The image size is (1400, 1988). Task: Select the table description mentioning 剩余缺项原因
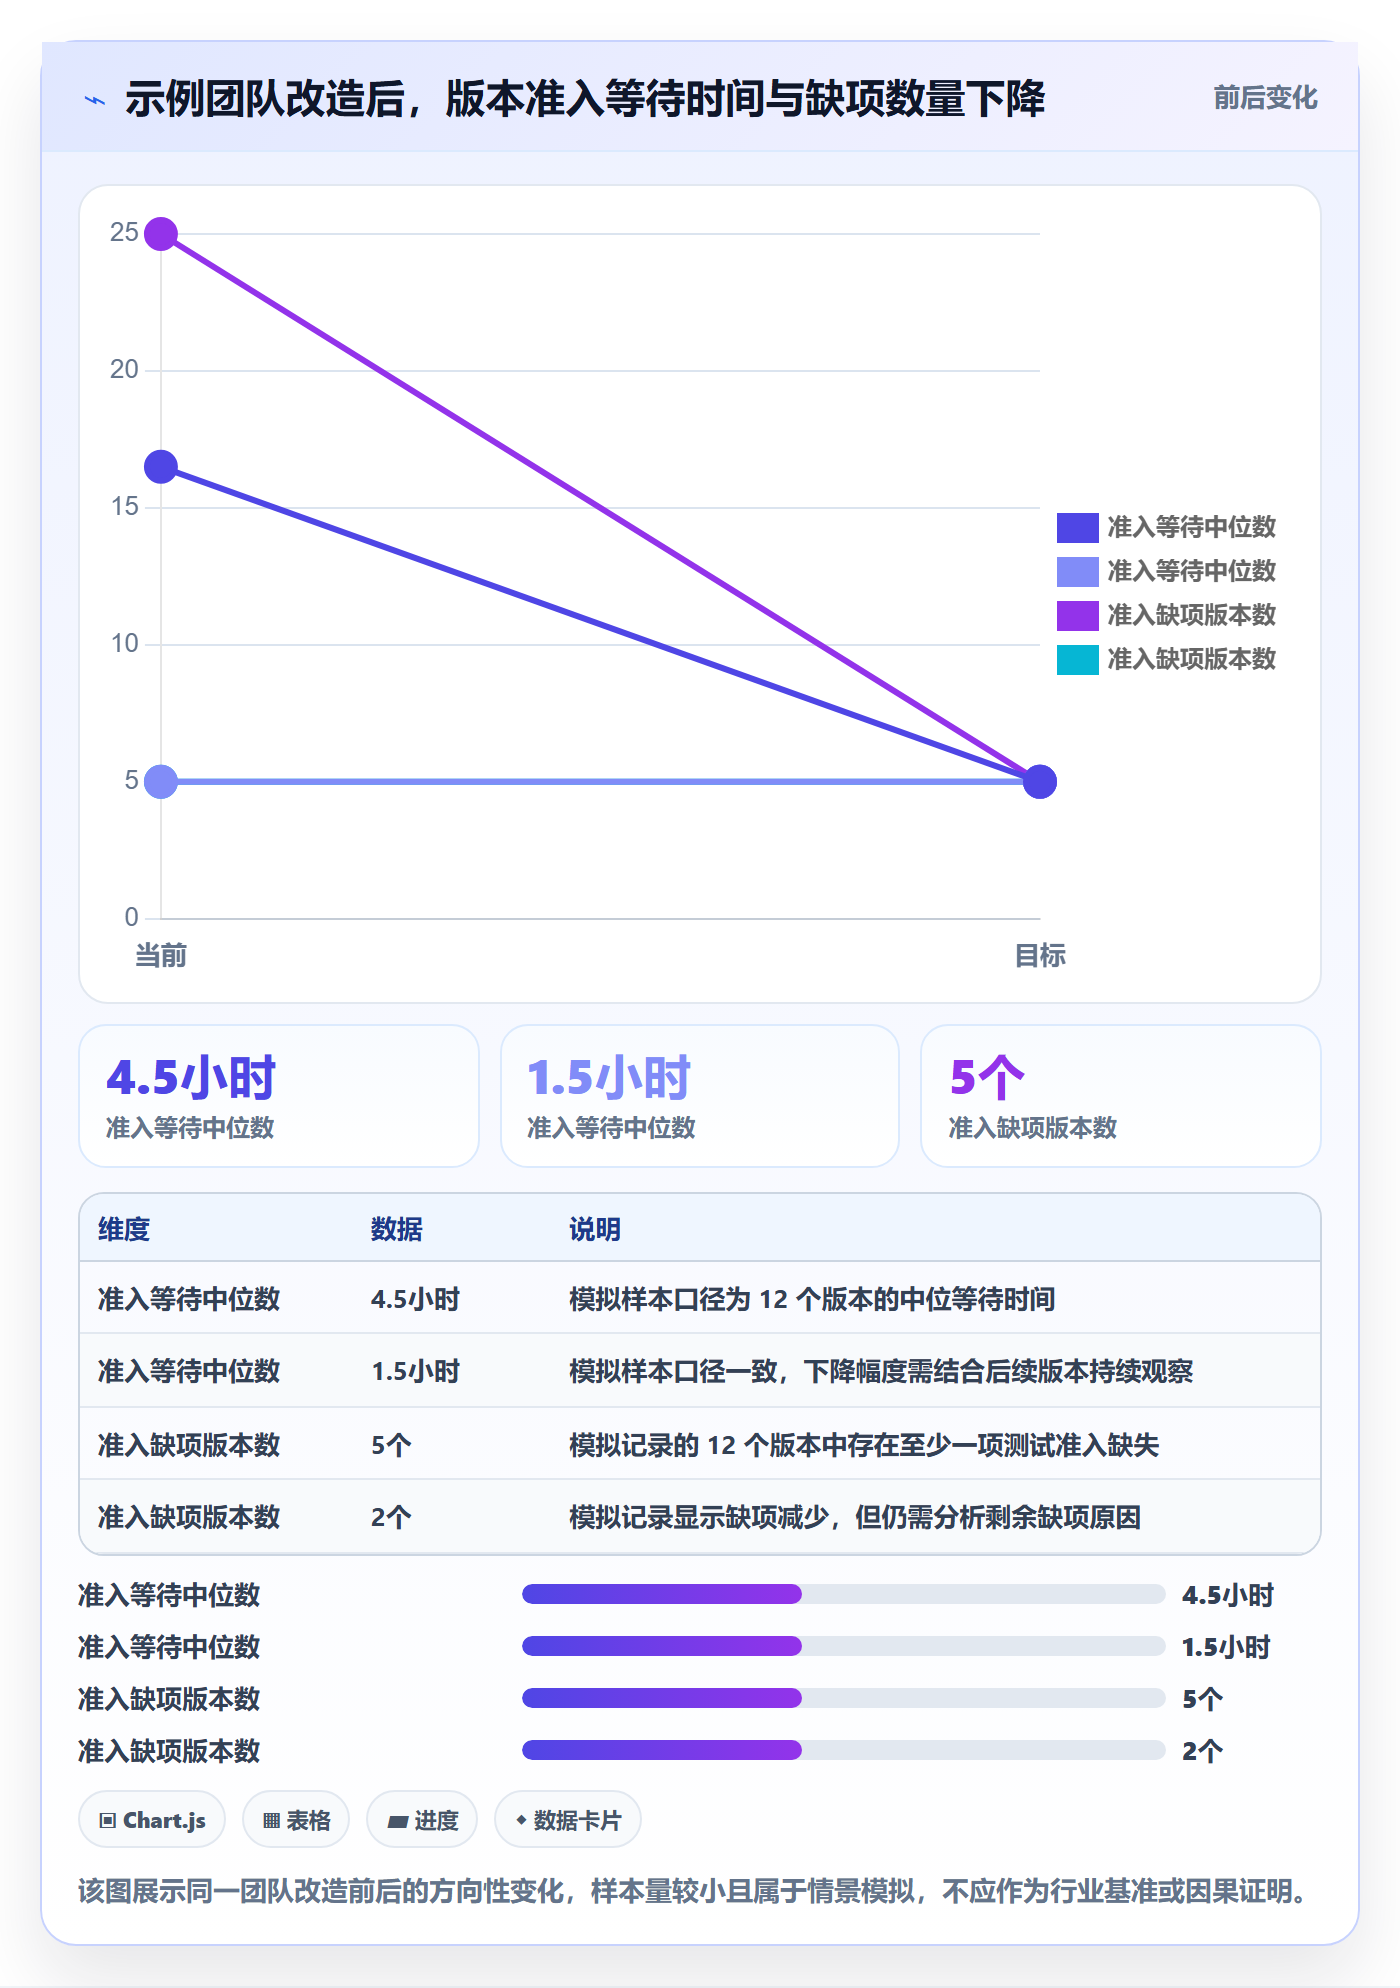(855, 1517)
